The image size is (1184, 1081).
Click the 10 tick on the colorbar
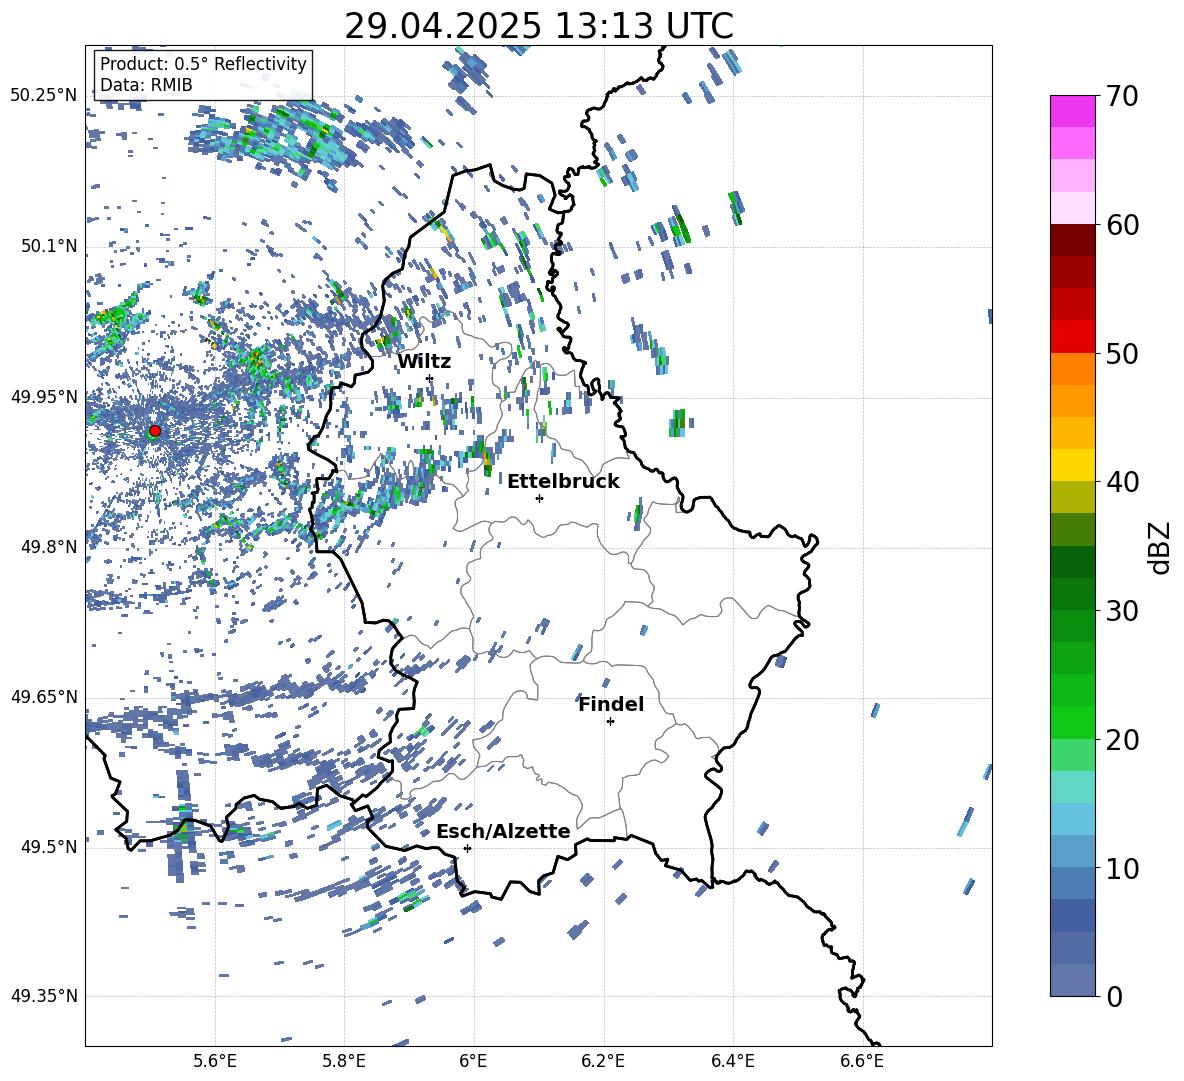1122,868
